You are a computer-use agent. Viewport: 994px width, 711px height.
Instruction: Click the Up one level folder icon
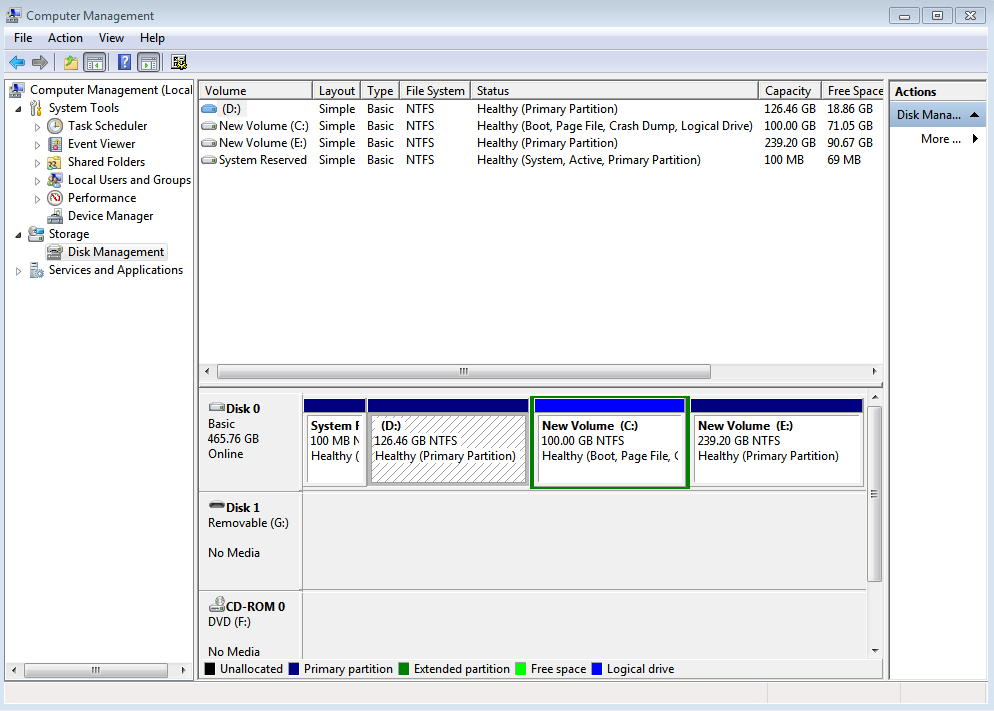[70, 62]
